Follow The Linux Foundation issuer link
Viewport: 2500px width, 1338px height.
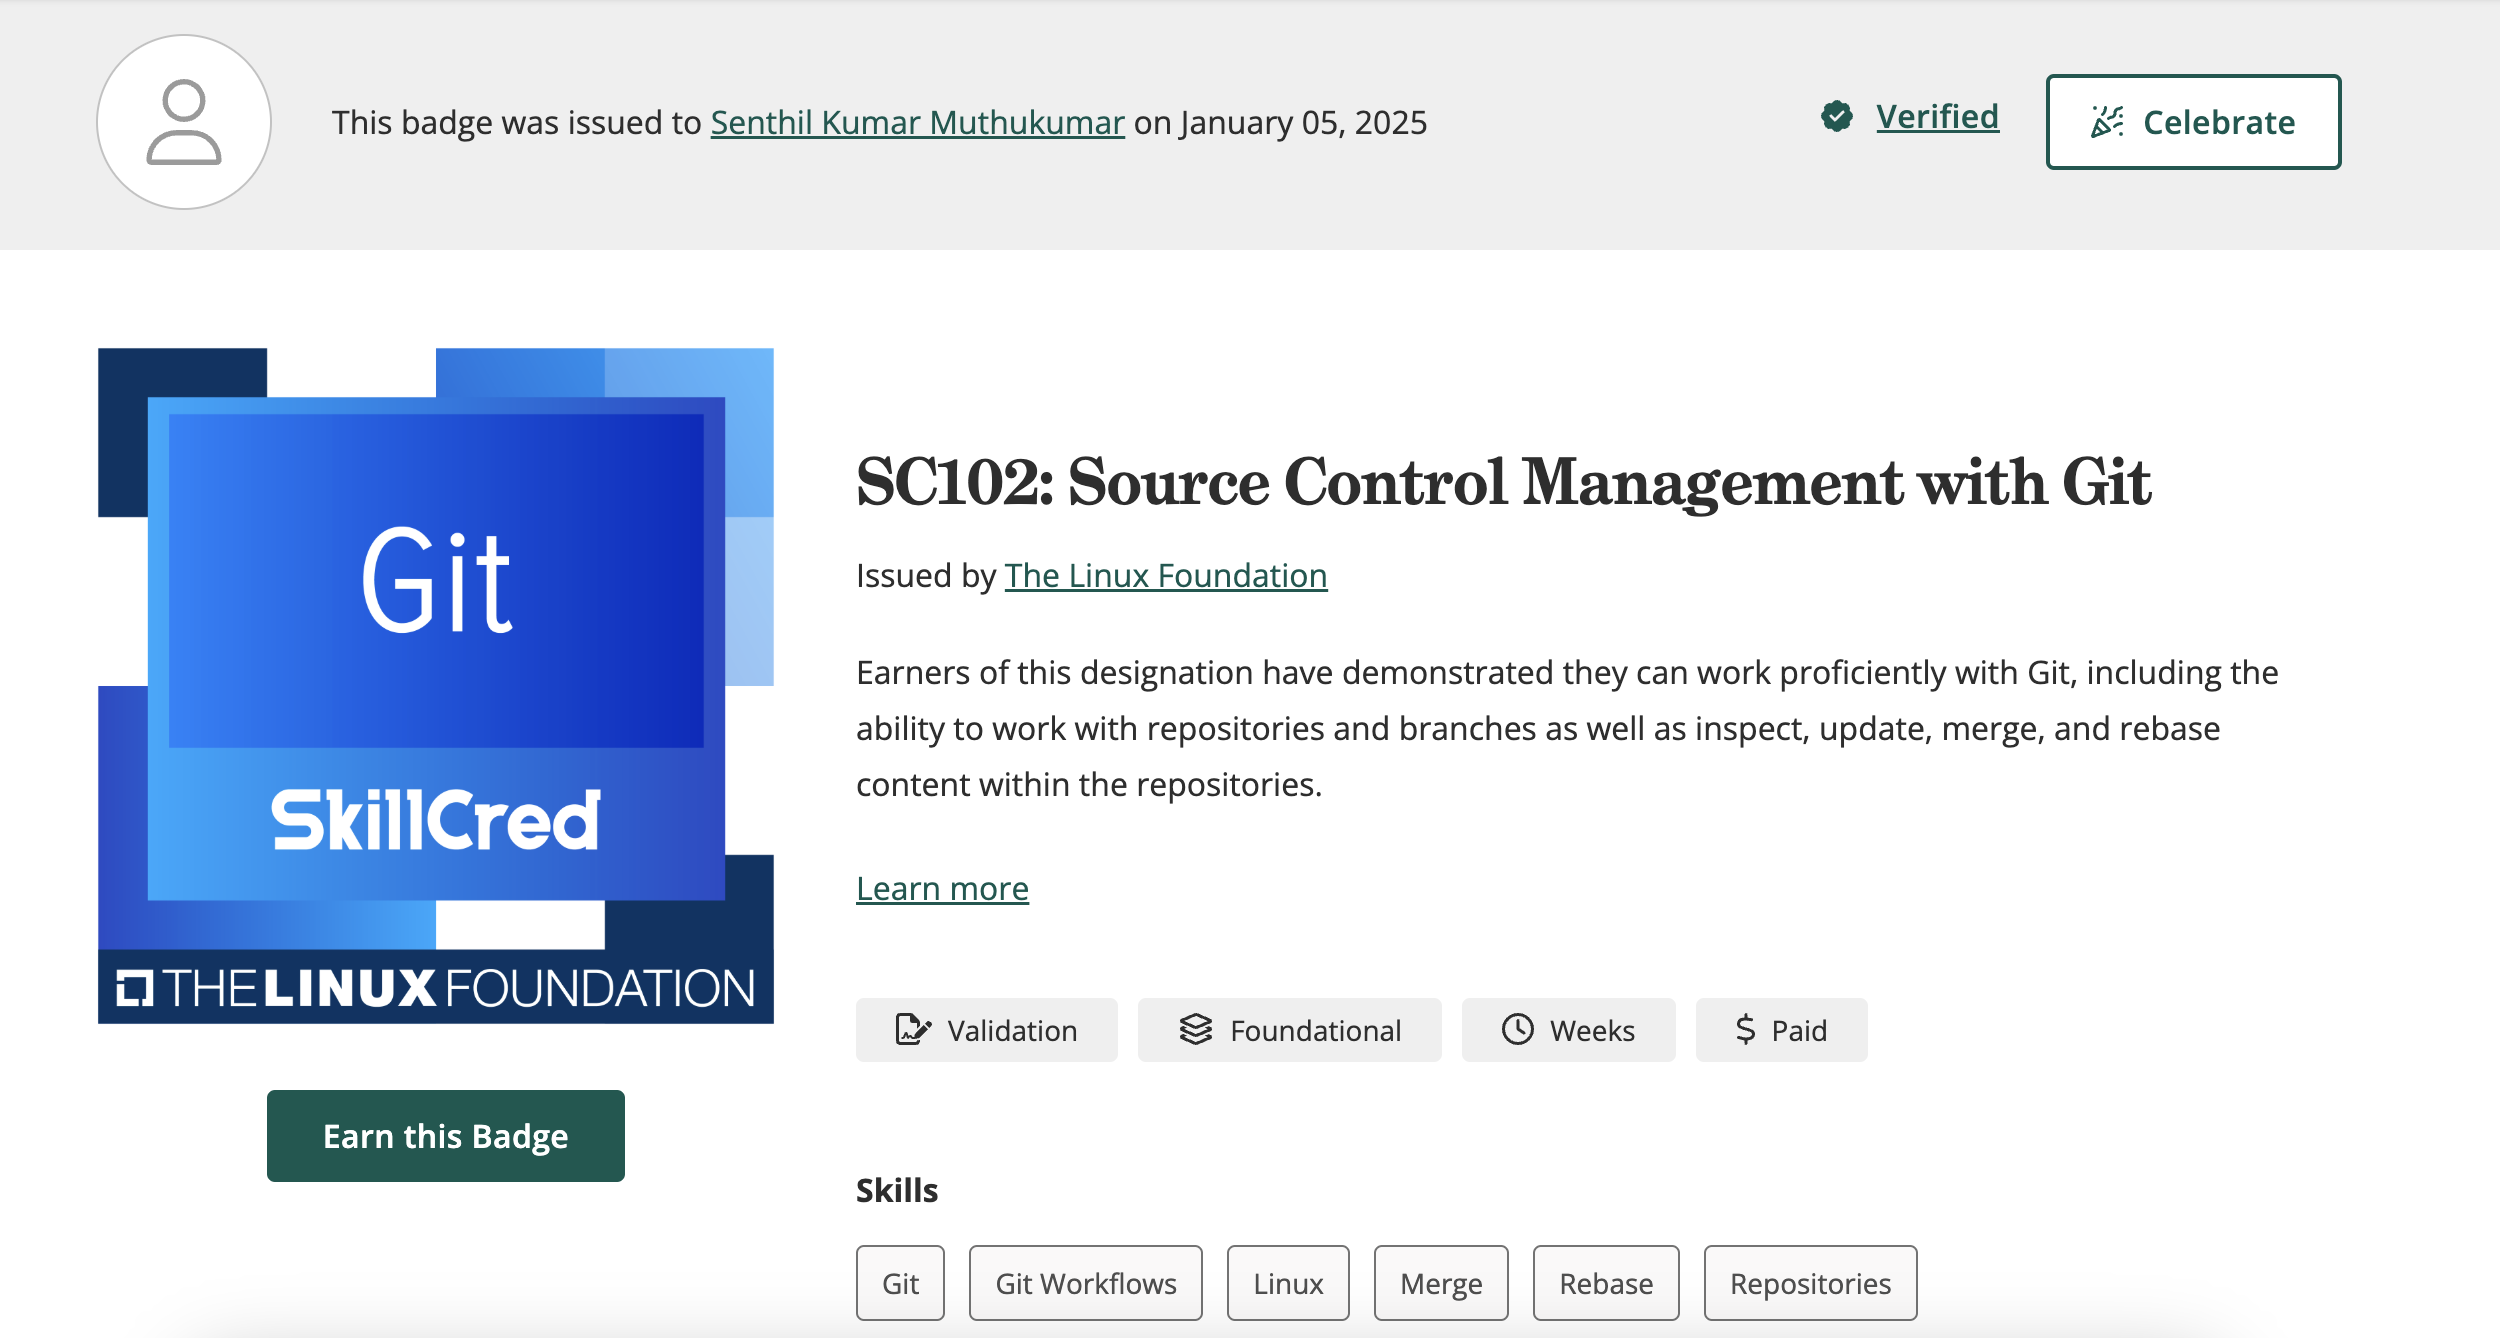click(x=1165, y=576)
